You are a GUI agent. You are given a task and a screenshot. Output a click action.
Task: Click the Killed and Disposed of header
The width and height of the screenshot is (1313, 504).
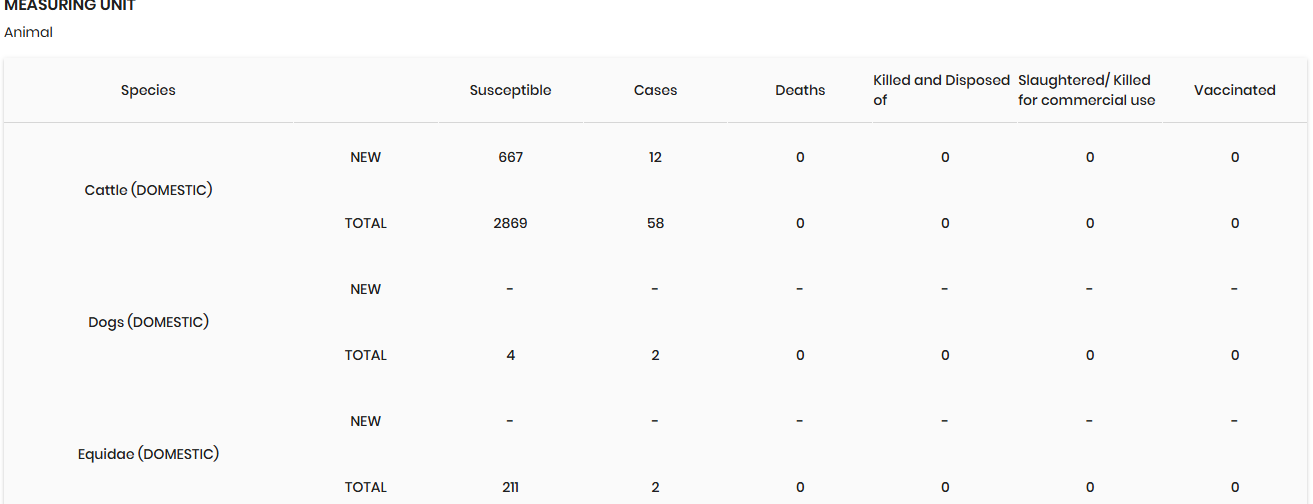coord(941,90)
